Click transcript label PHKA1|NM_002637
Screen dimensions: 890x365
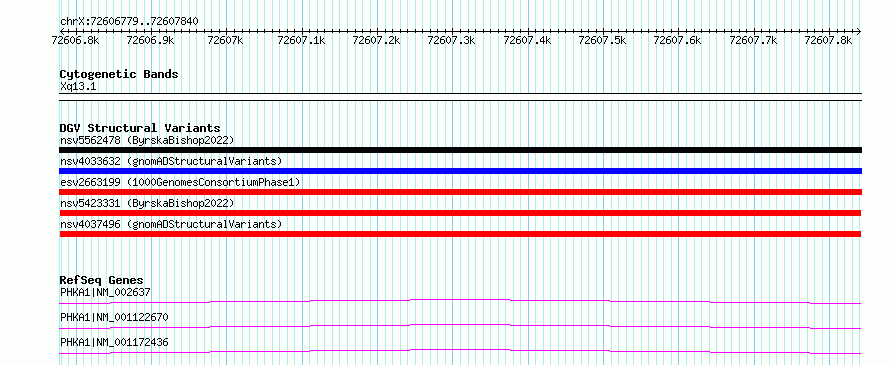(106, 292)
